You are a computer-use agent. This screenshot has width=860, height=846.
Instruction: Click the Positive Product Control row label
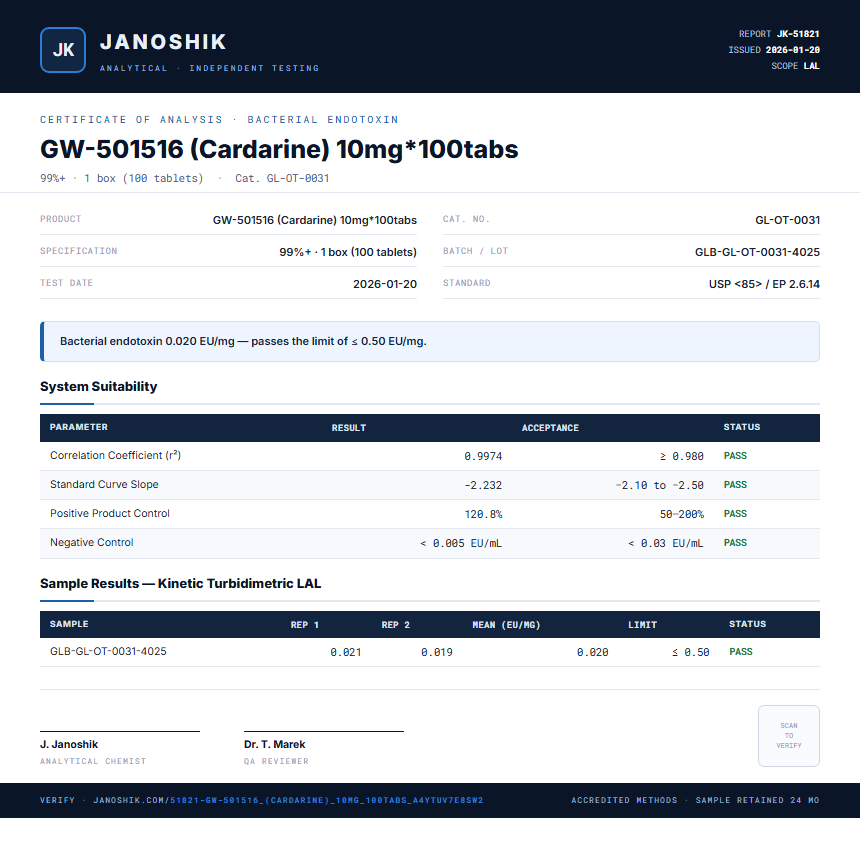click(110, 514)
